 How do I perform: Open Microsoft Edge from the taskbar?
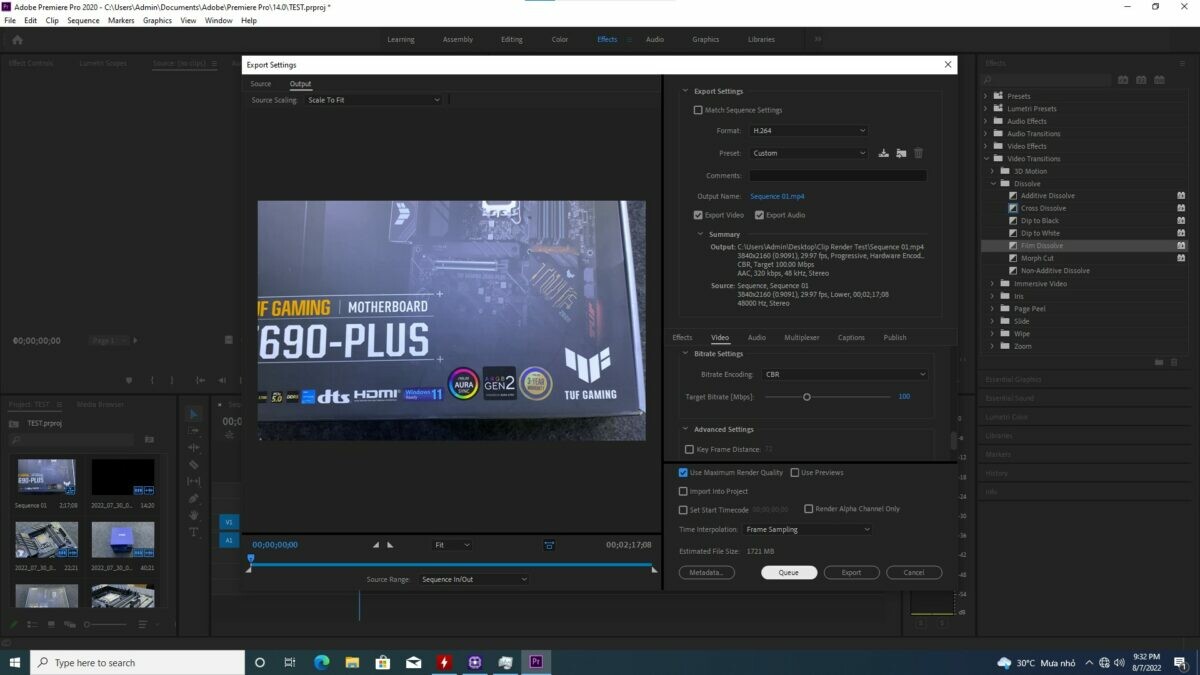click(x=322, y=662)
